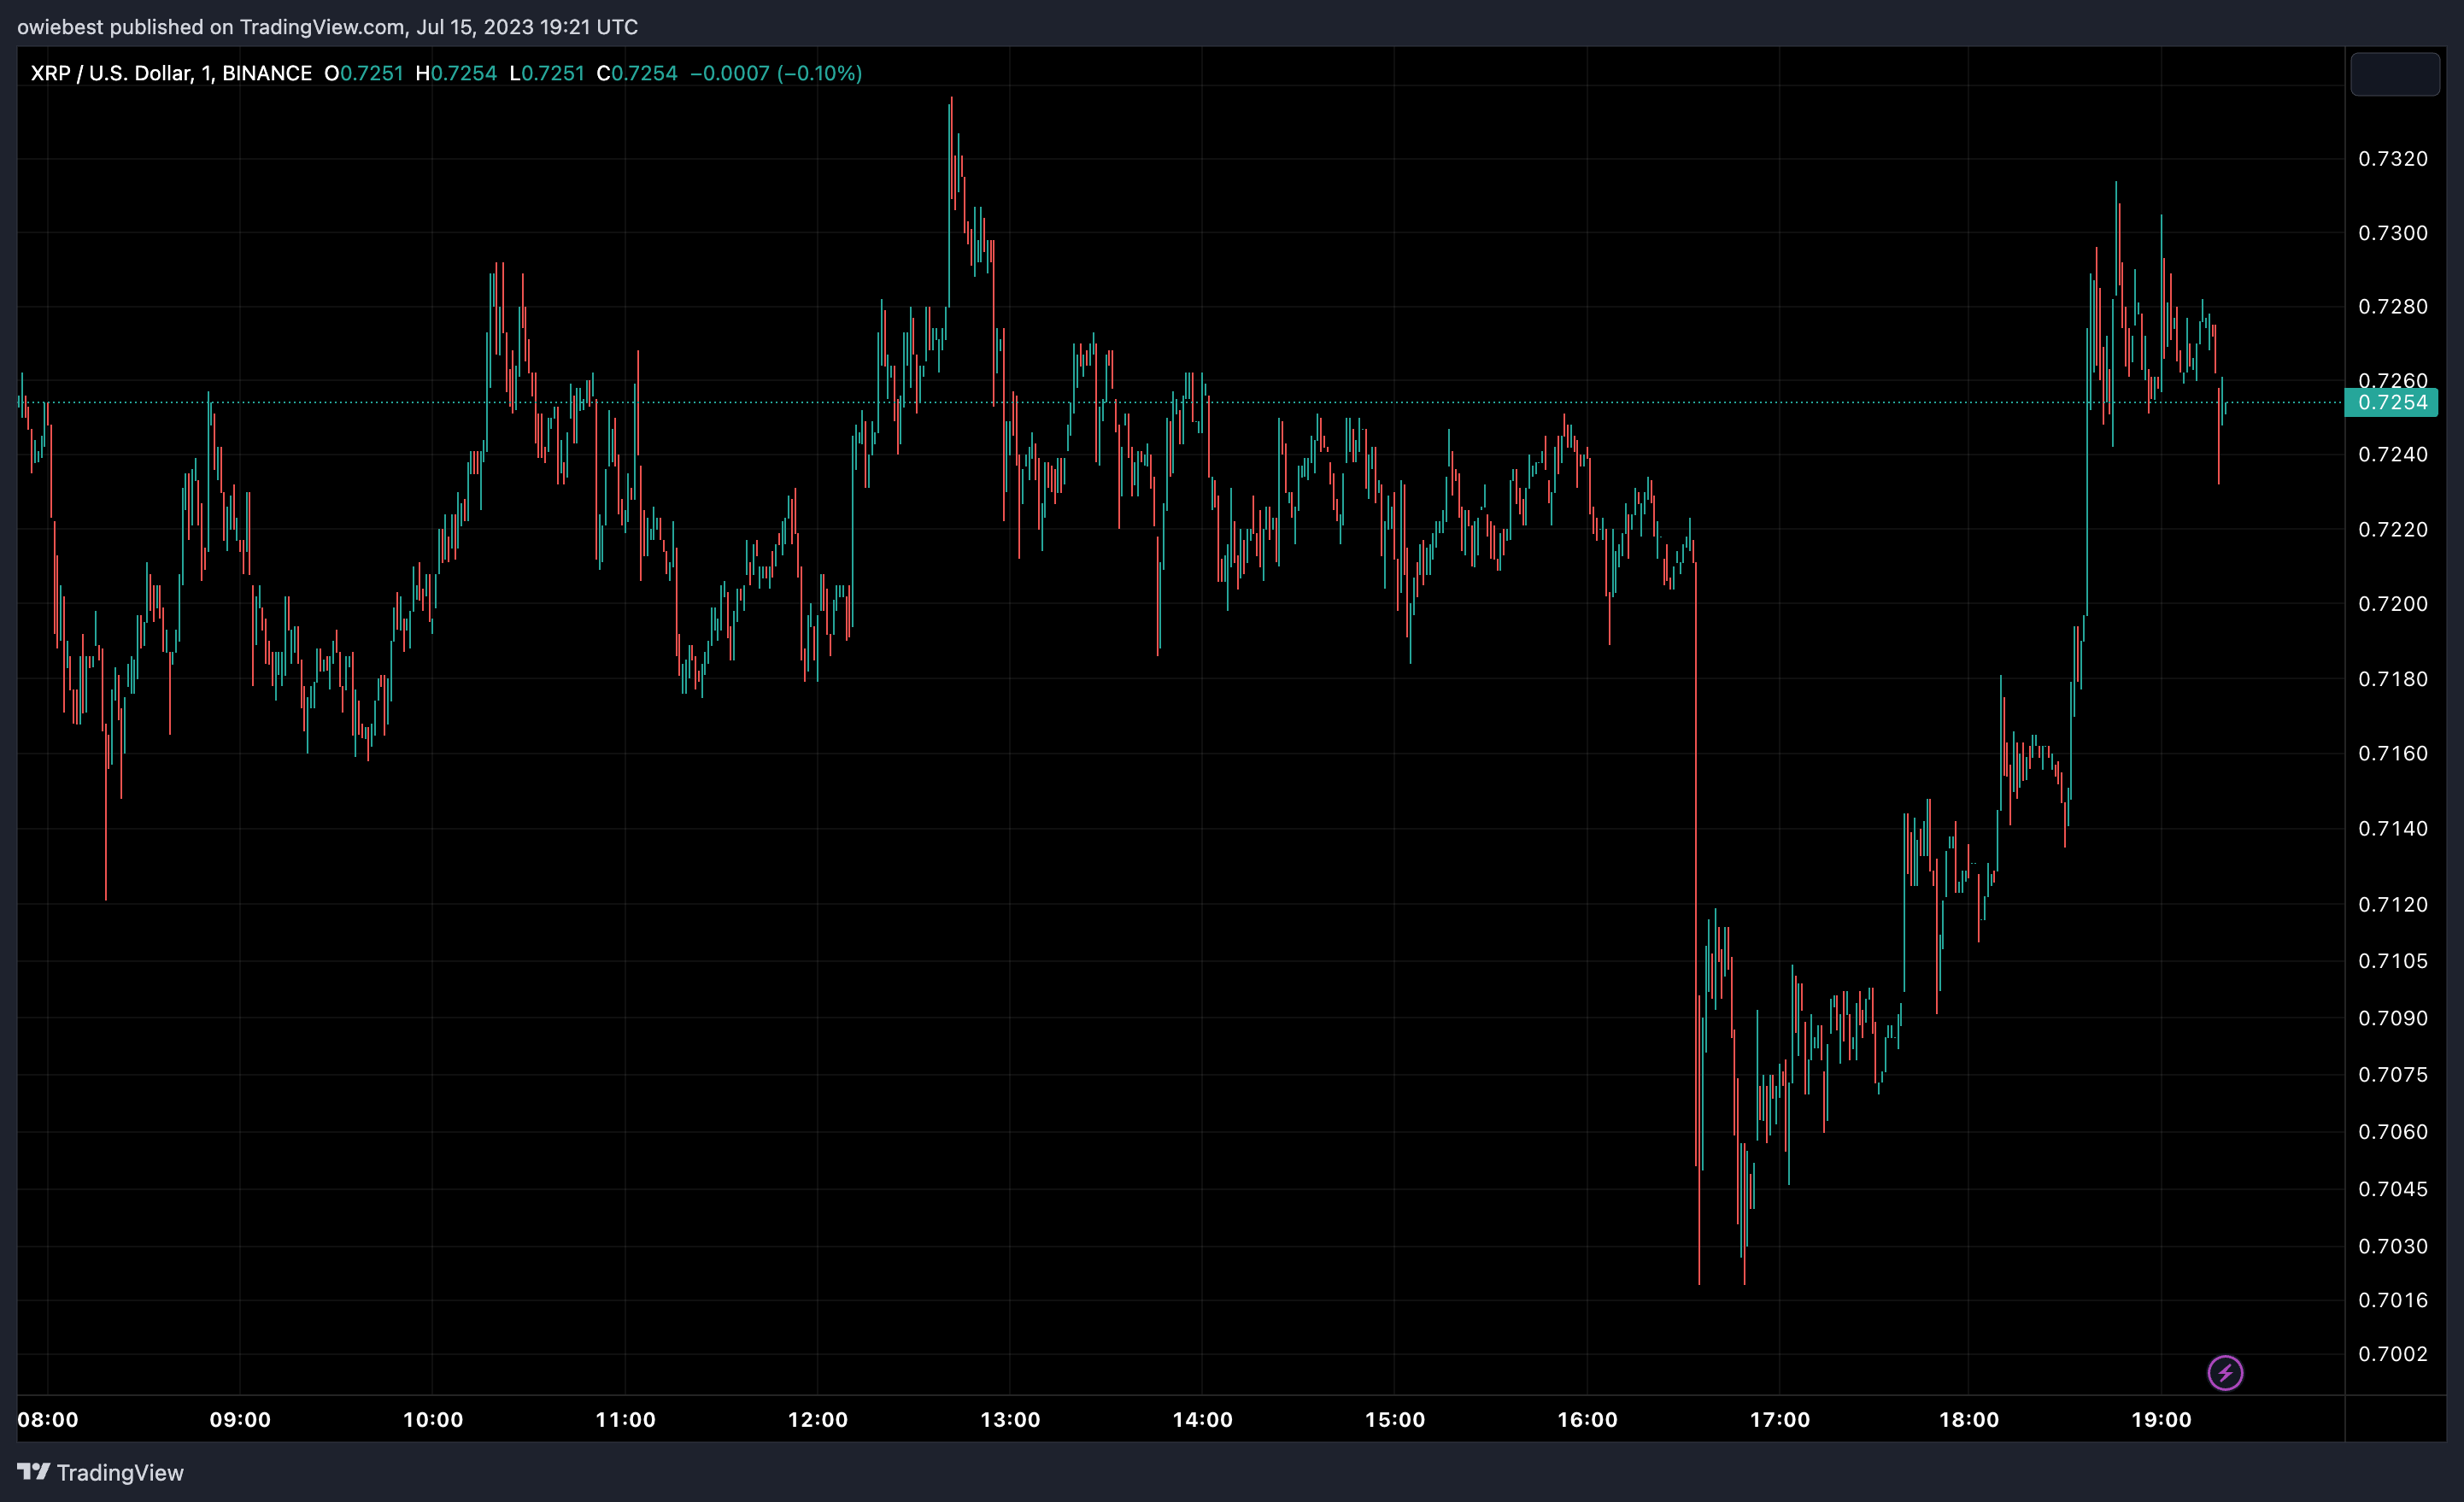Click the 17:00 time axis label
Screen dimensions: 2464x1502
[1779, 1419]
